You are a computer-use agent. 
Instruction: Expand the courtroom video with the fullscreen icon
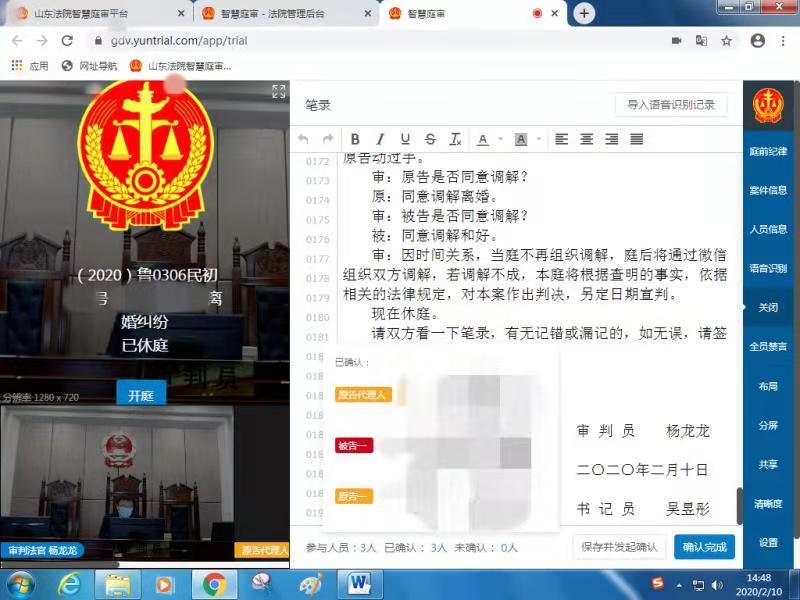coord(279,91)
